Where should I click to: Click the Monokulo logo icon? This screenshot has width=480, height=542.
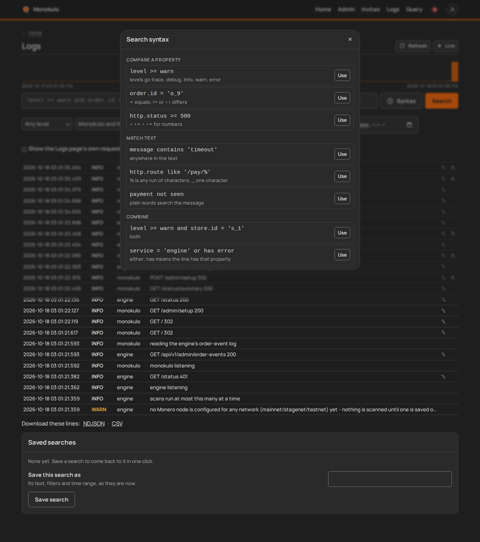26,9
